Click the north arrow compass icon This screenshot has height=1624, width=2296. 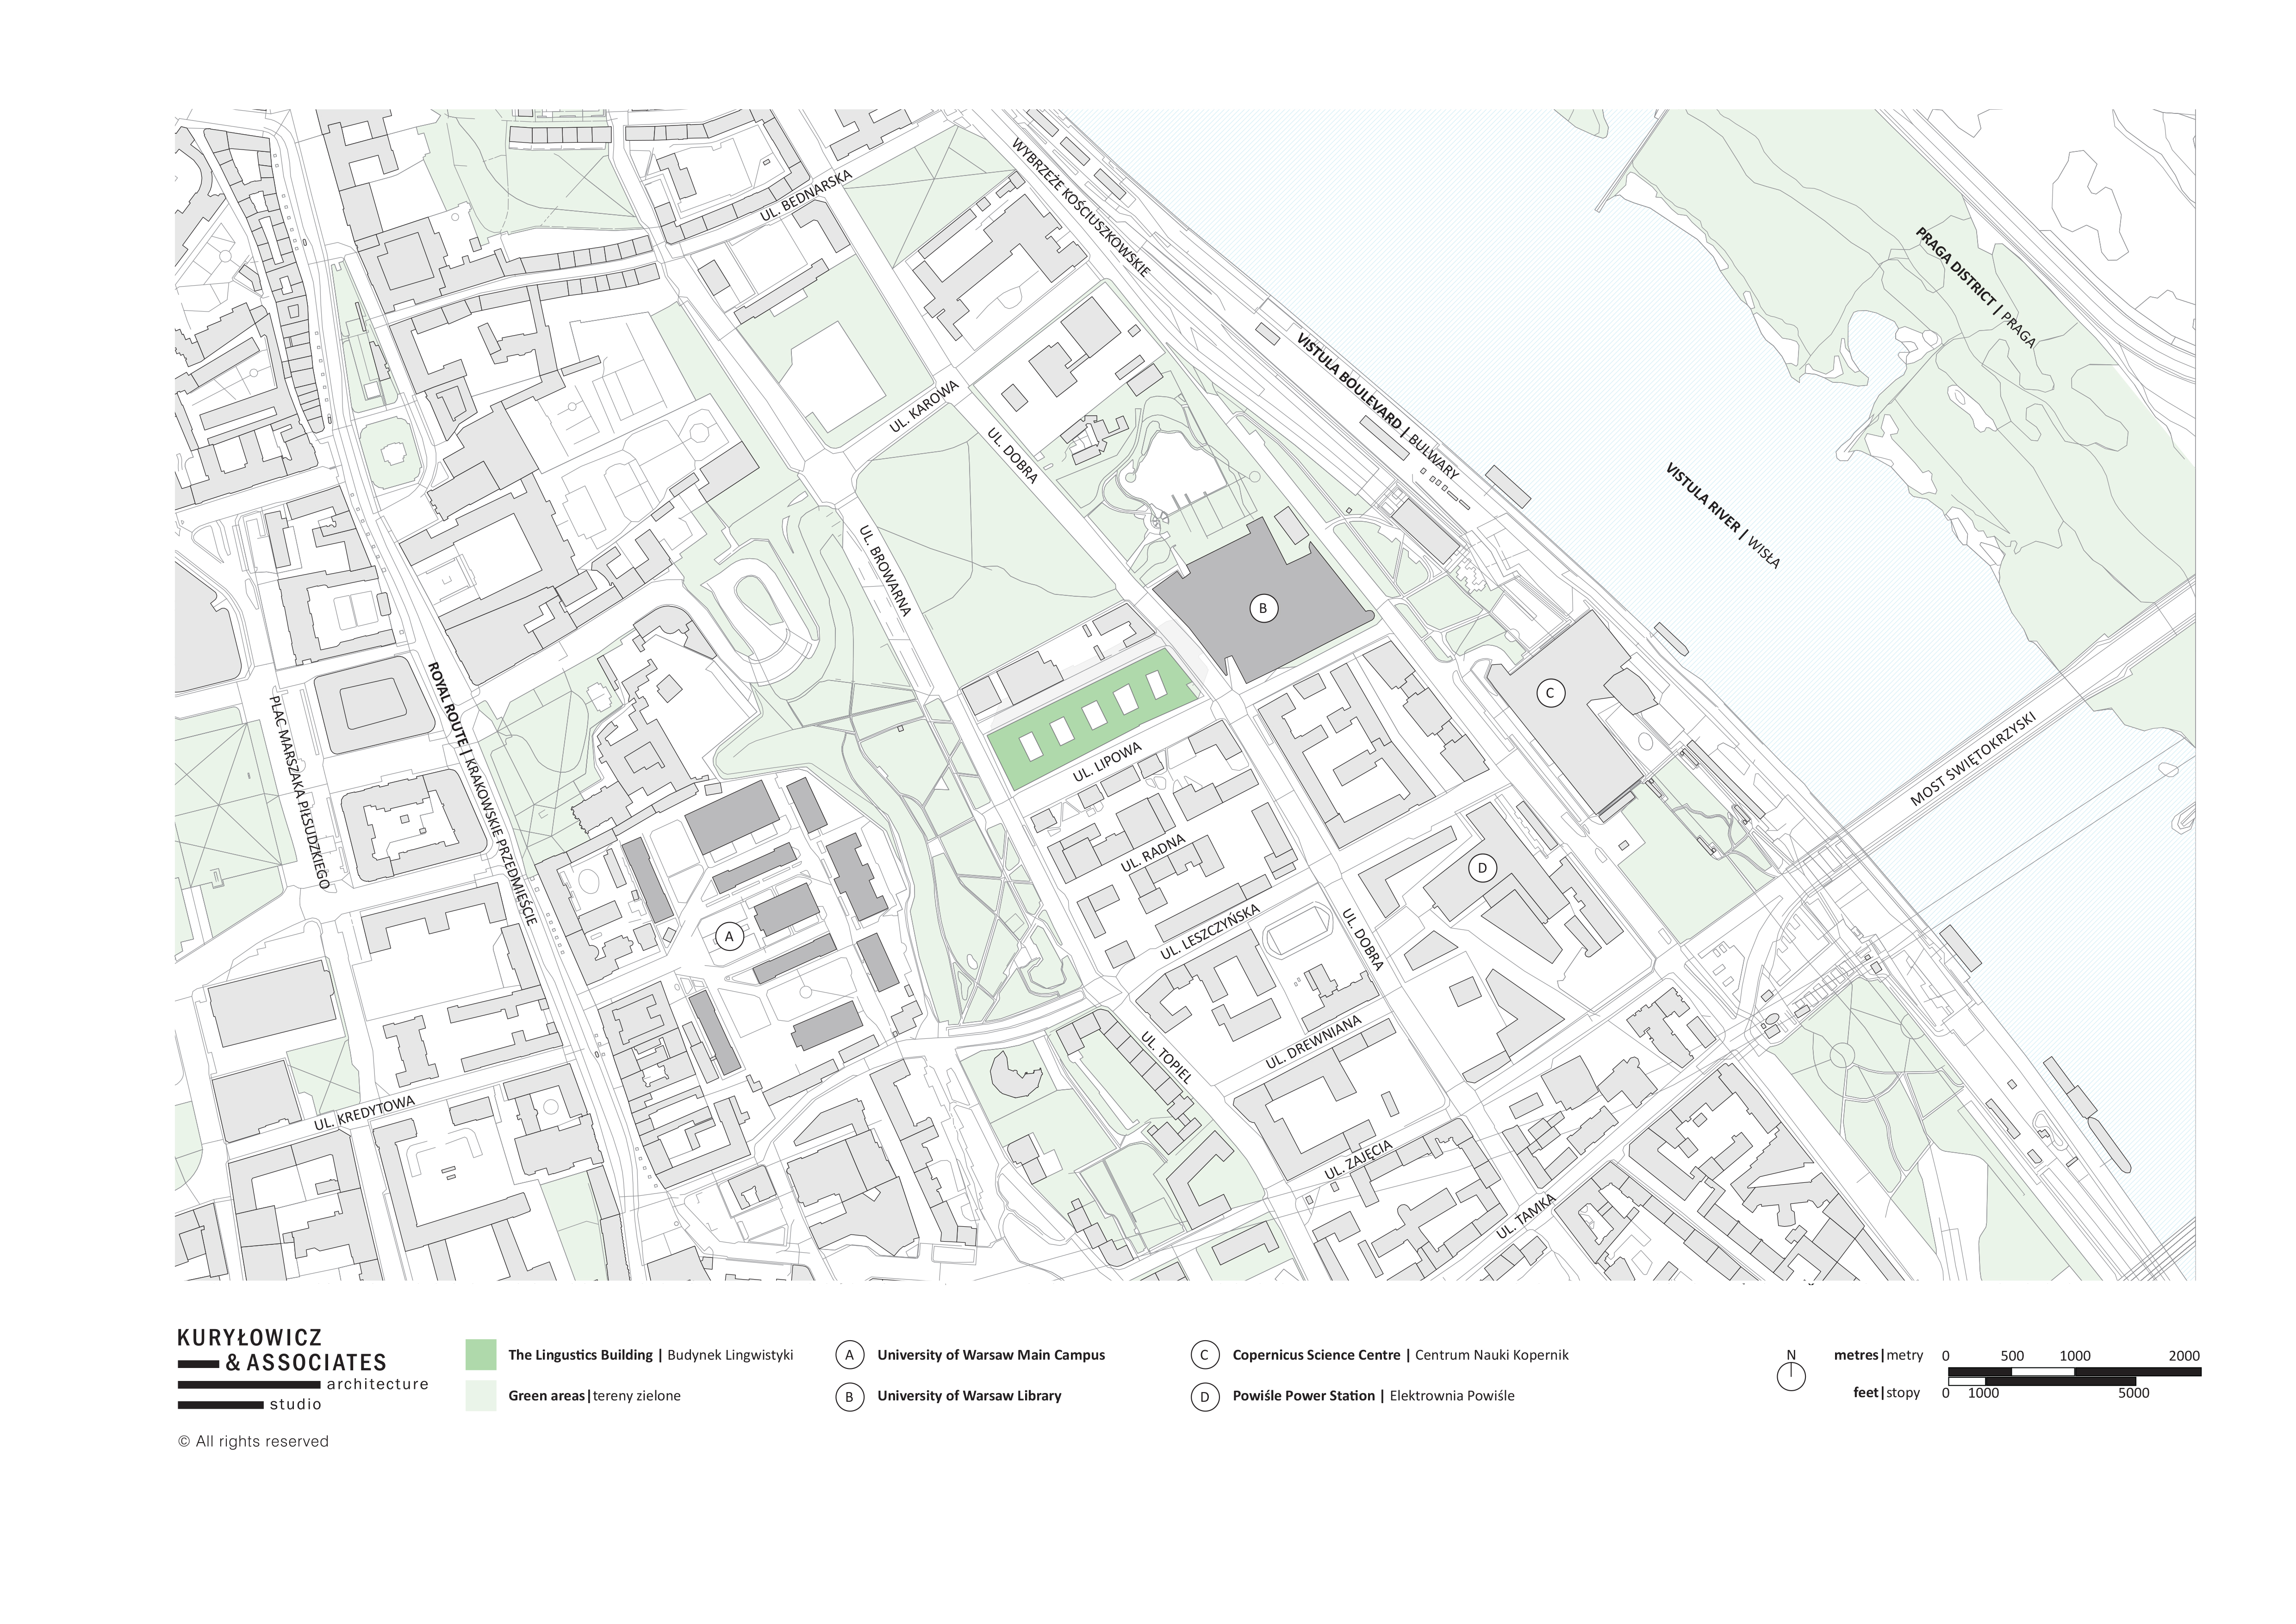pyautogui.click(x=1791, y=1375)
